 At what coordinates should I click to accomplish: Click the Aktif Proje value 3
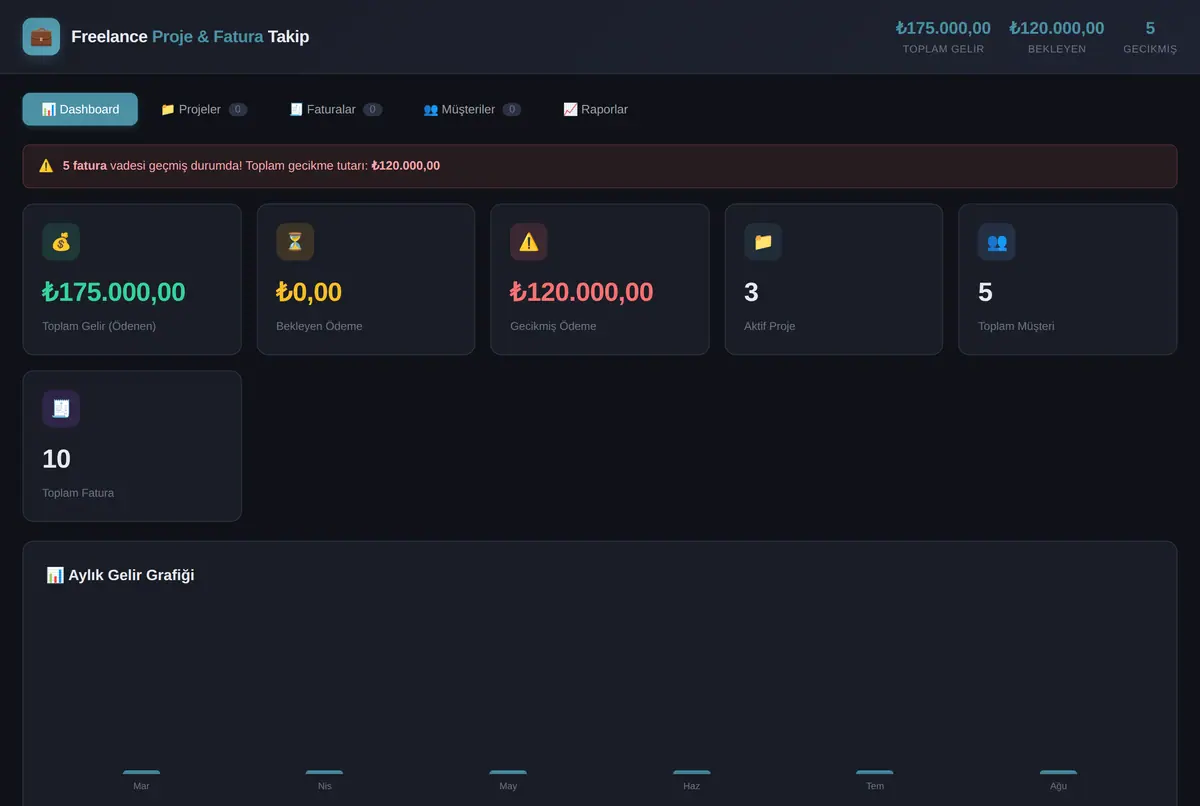751,292
